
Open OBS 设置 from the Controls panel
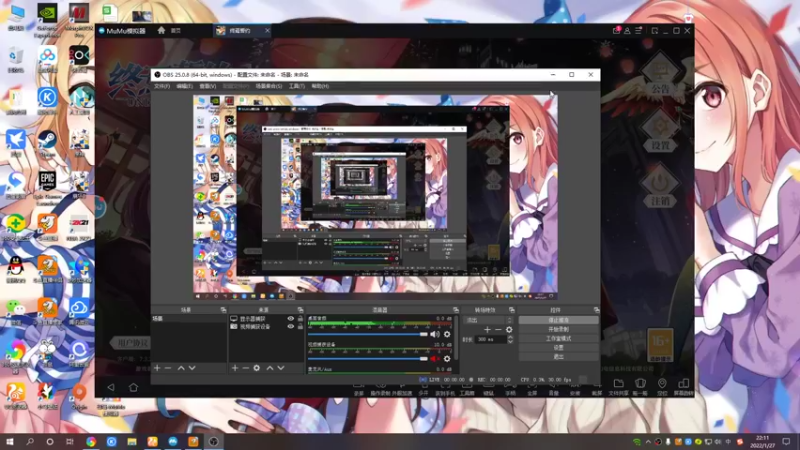coord(559,347)
